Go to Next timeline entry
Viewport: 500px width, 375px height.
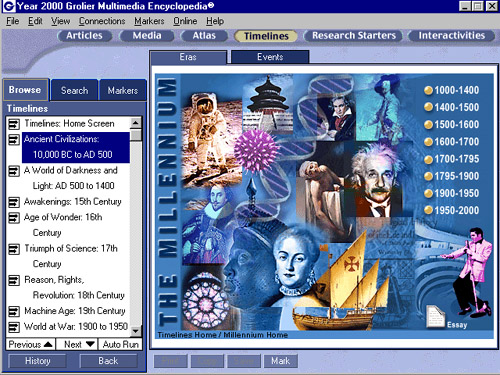tap(76, 344)
